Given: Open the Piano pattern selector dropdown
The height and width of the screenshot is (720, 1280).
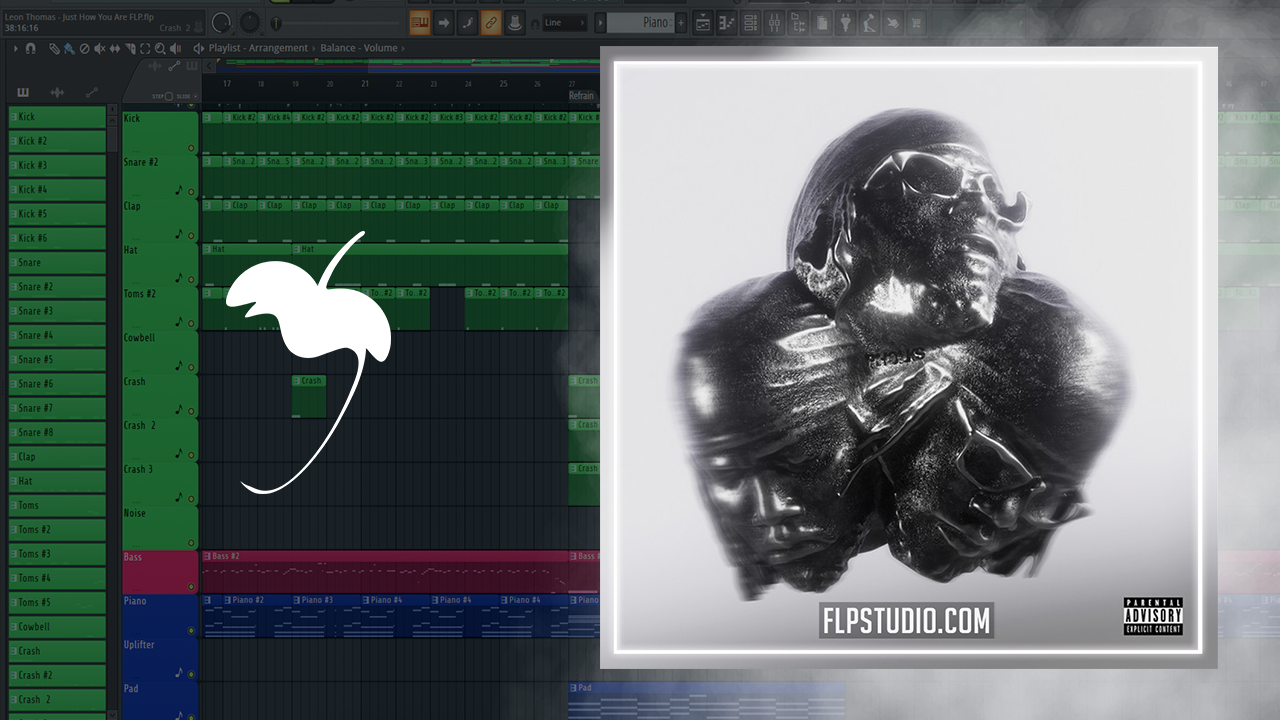Looking at the screenshot, I should (640, 22).
